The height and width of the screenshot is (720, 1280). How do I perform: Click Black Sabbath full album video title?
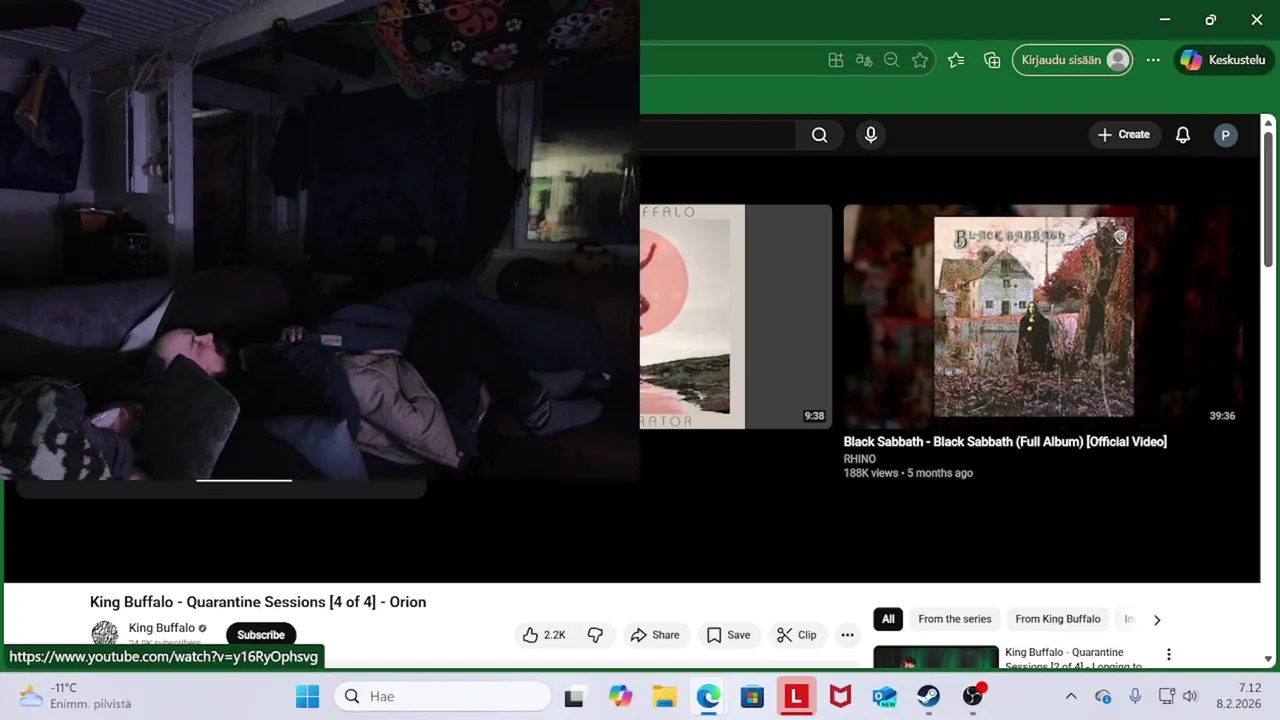pyautogui.click(x=1005, y=441)
